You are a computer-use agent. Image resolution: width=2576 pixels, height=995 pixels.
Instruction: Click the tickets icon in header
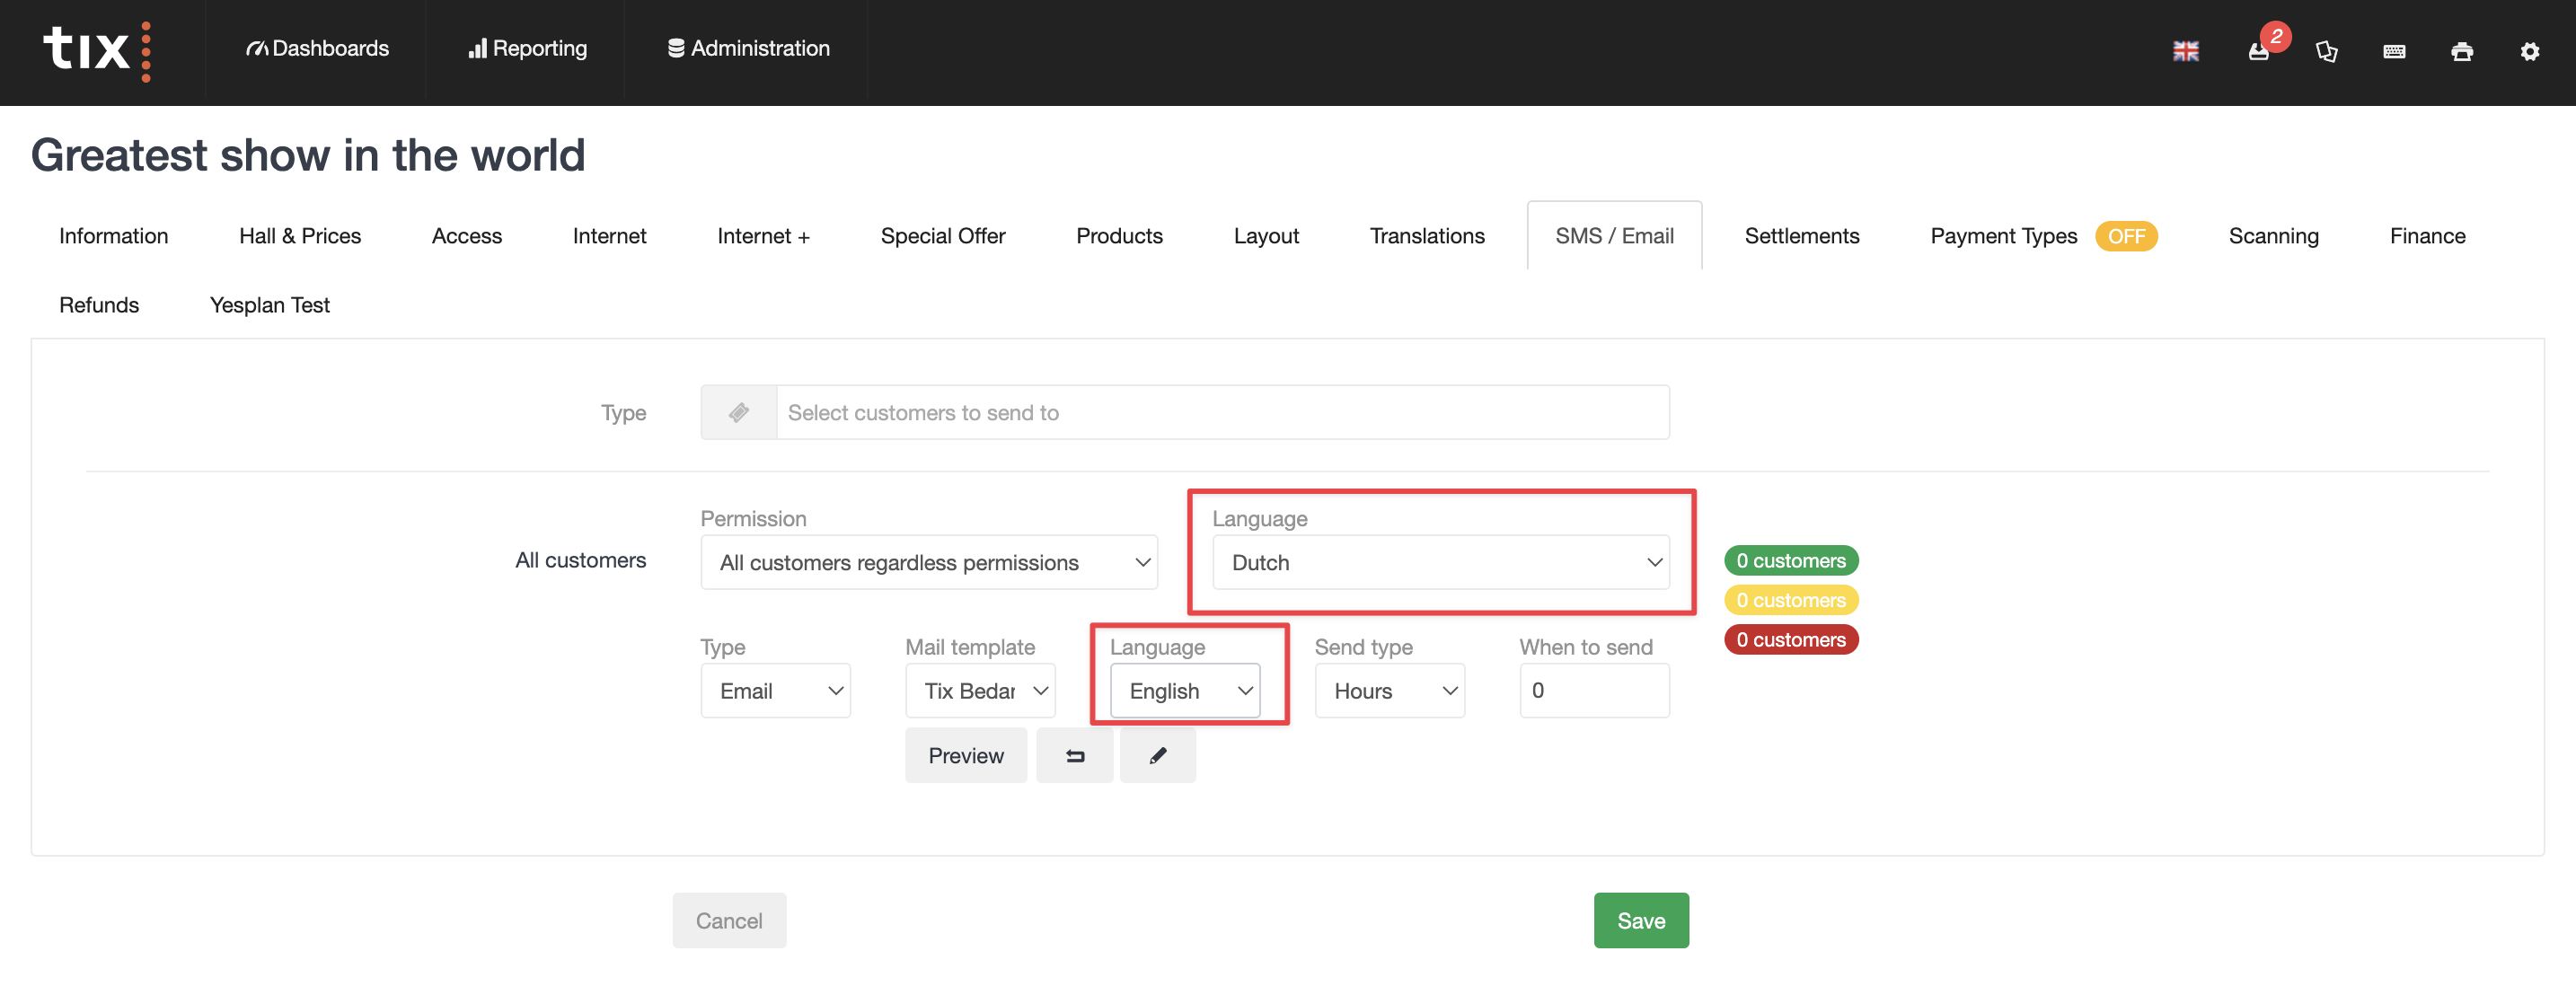click(x=2326, y=51)
